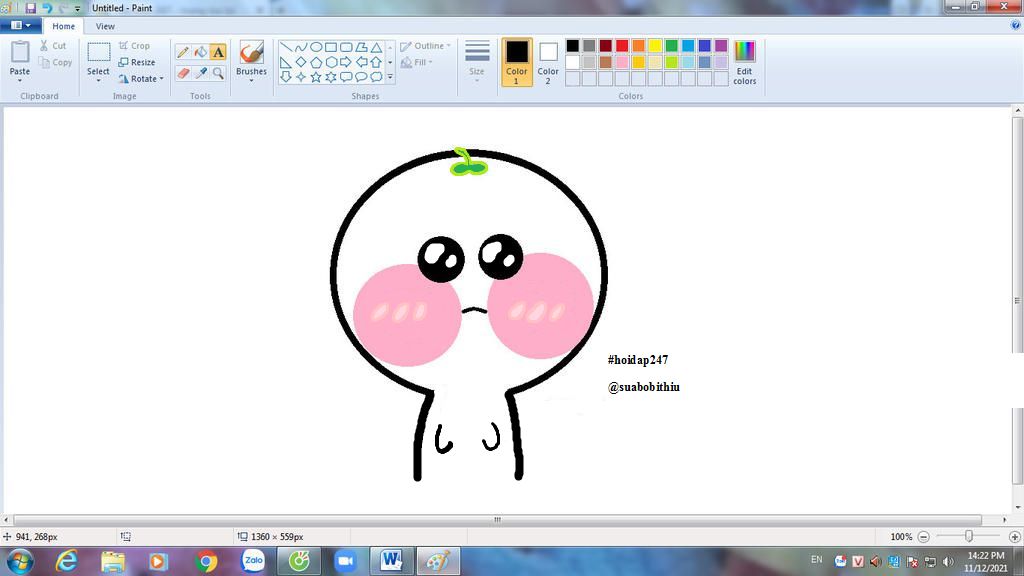Open Paint Help question mark icon
Image resolution: width=1024 pixels, height=576 pixels.
(x=1016, y=25)
